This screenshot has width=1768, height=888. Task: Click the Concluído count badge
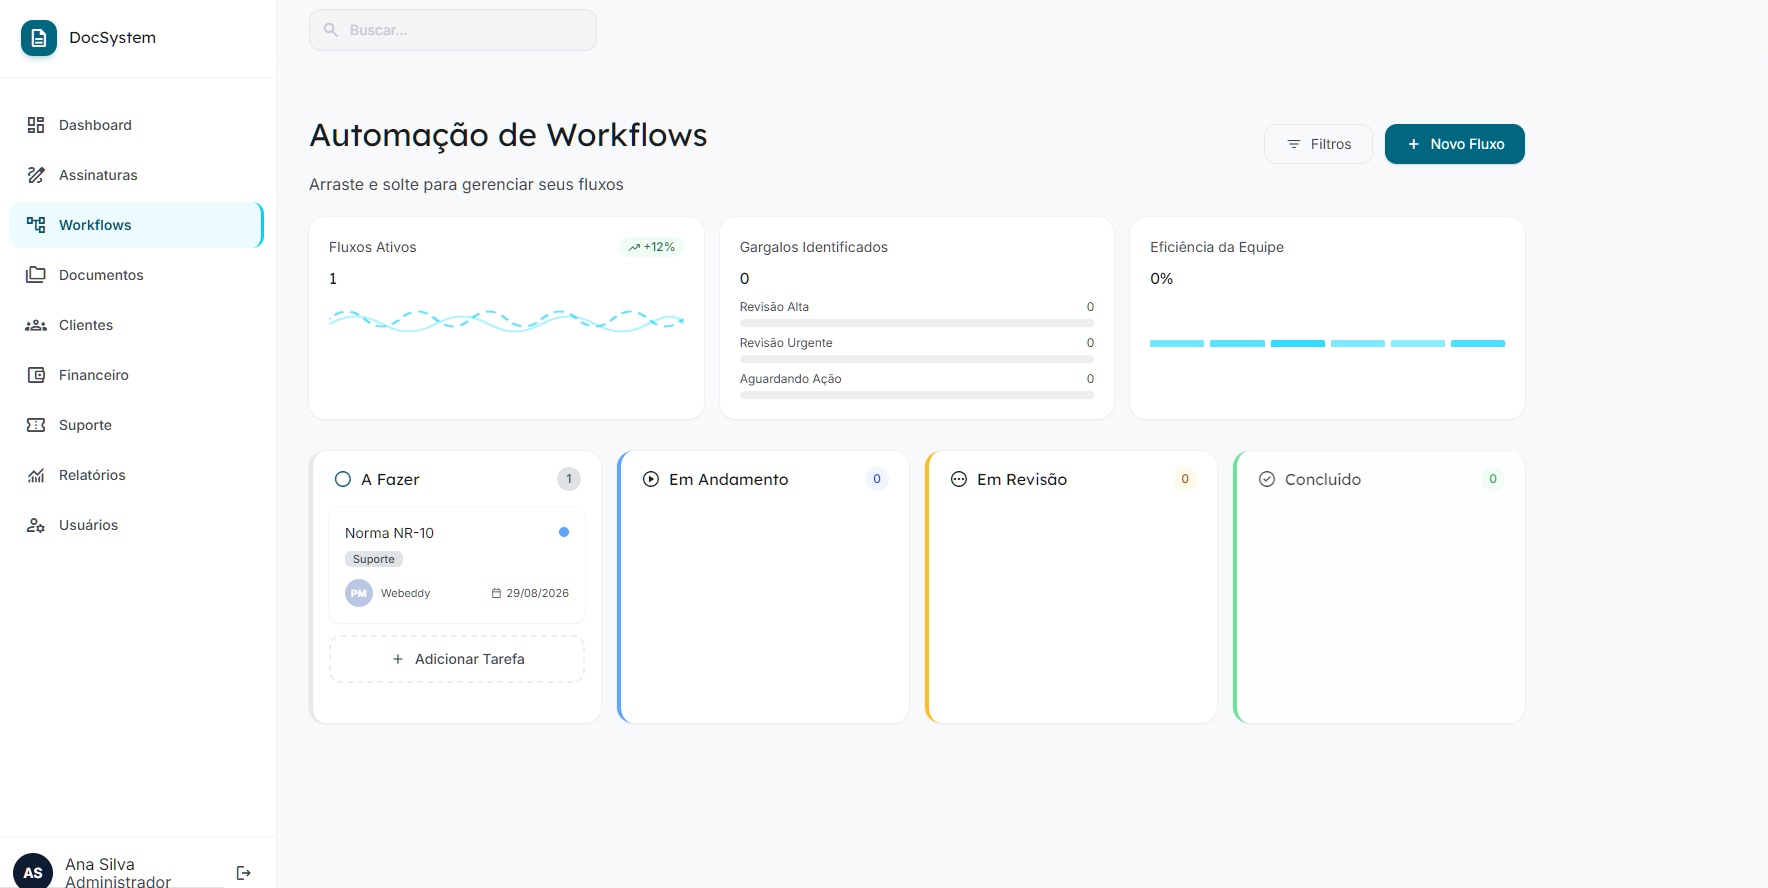pos(1493,479)
